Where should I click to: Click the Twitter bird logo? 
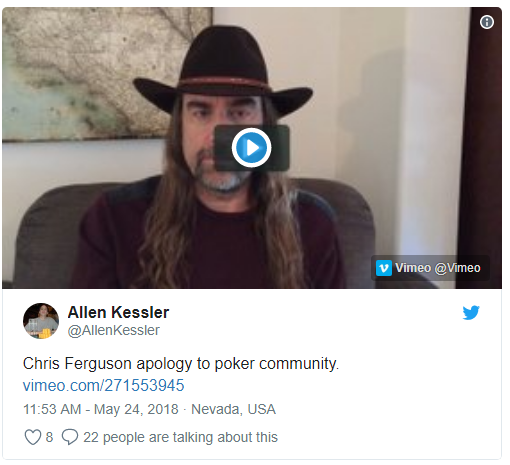tap(471, 313)
